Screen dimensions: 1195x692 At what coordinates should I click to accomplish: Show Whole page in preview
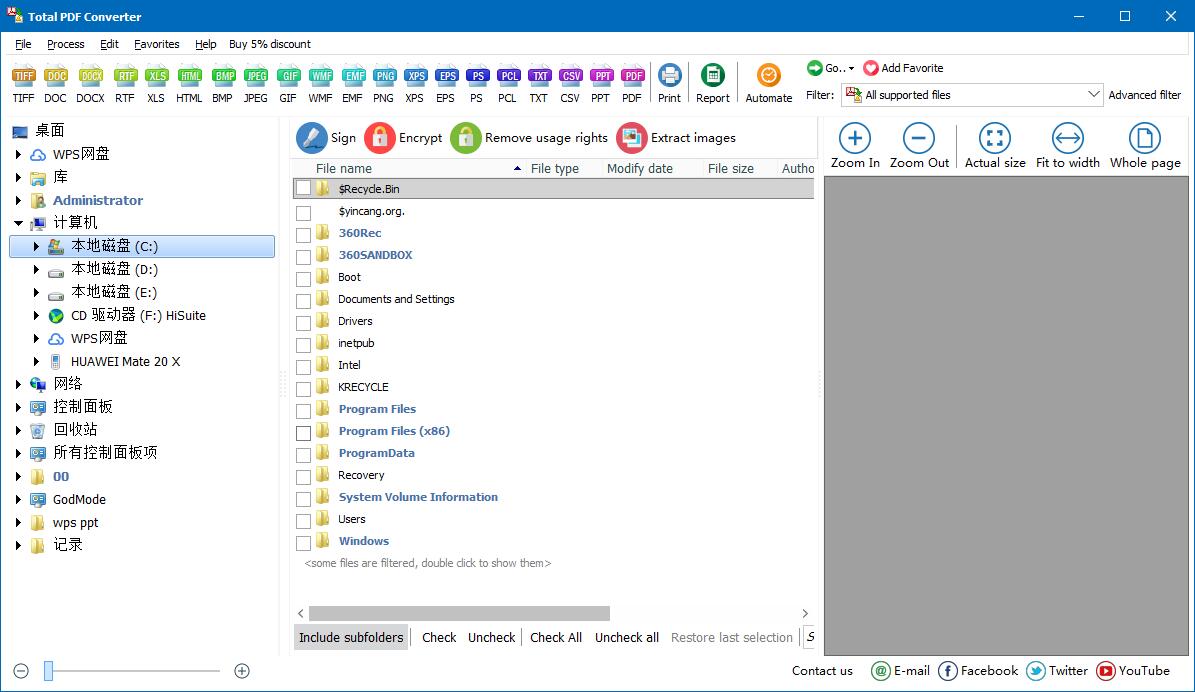(x=1145, y=146)
